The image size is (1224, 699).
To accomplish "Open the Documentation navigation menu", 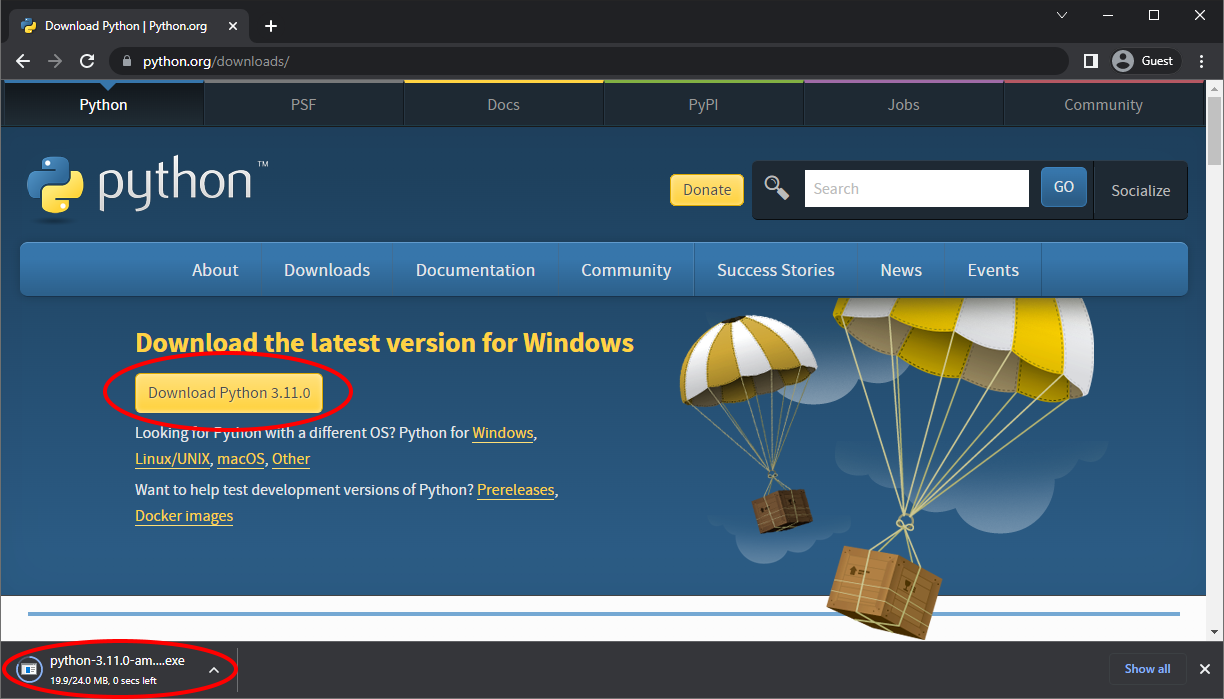I will tap(475, 270).
